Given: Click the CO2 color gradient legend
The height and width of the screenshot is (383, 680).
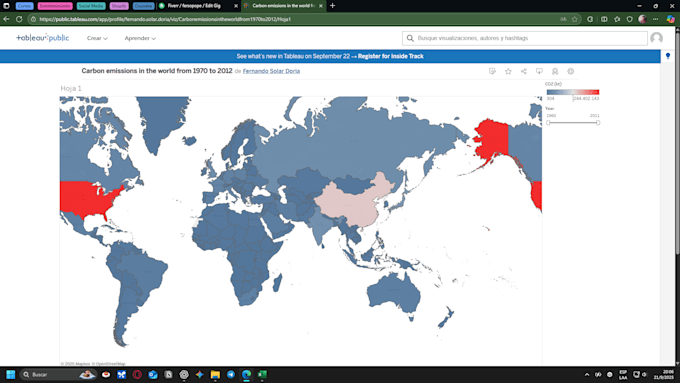Looking at the screenshot, I should 573,92.
